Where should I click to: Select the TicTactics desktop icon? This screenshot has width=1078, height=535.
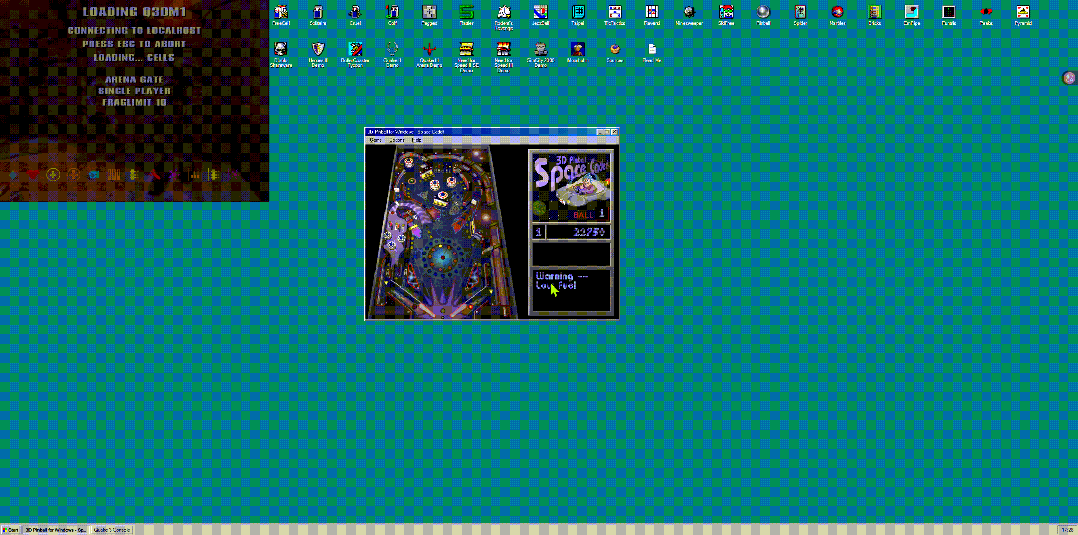[615, 15]
